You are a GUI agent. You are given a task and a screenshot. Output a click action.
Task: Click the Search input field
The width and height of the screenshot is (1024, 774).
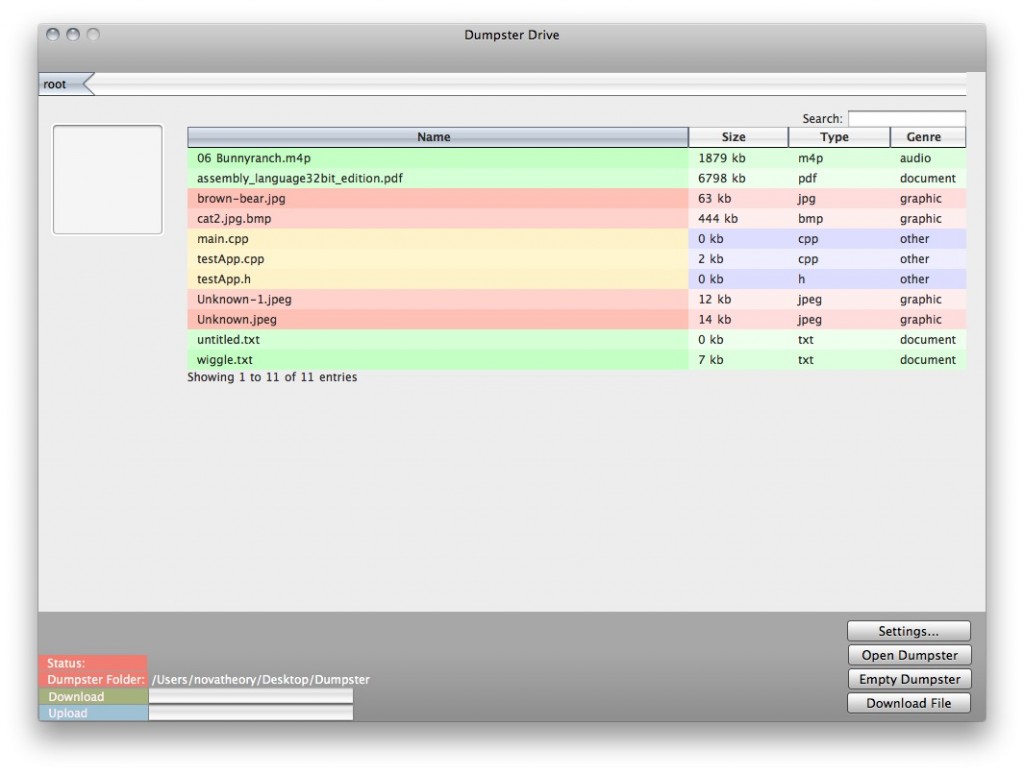tap(906, 119)
